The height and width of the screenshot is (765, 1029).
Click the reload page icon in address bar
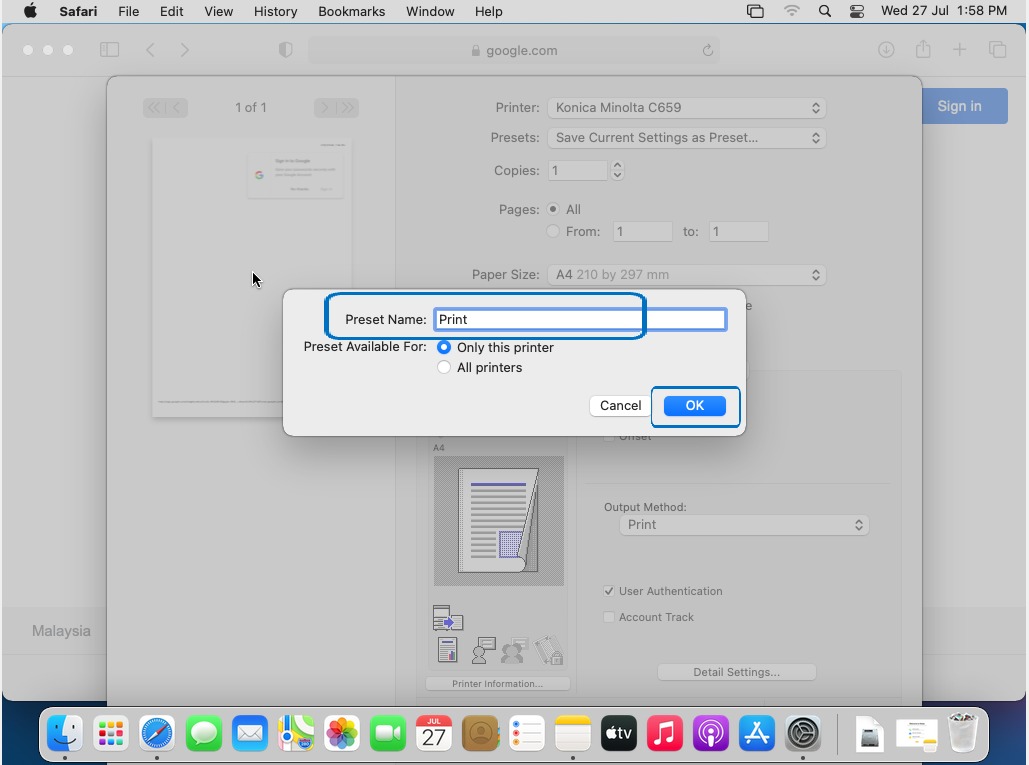708,50
